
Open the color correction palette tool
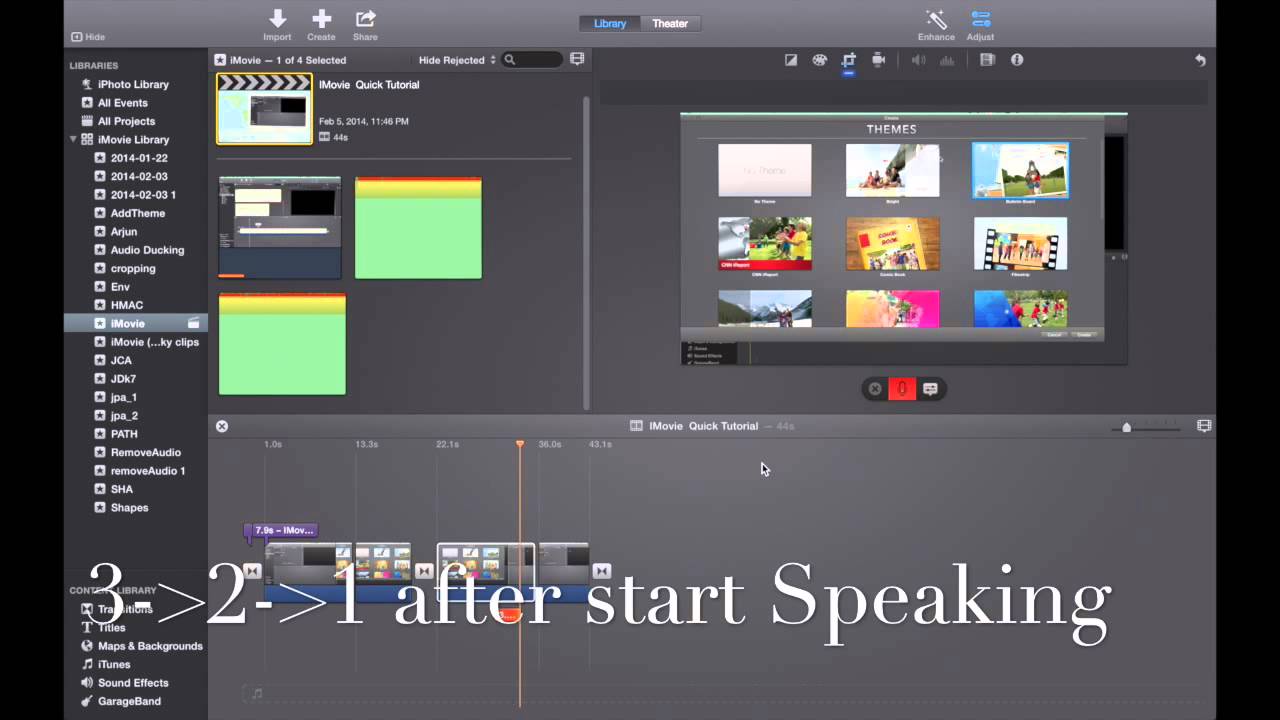pyautogui.click(x=820, y=60)
